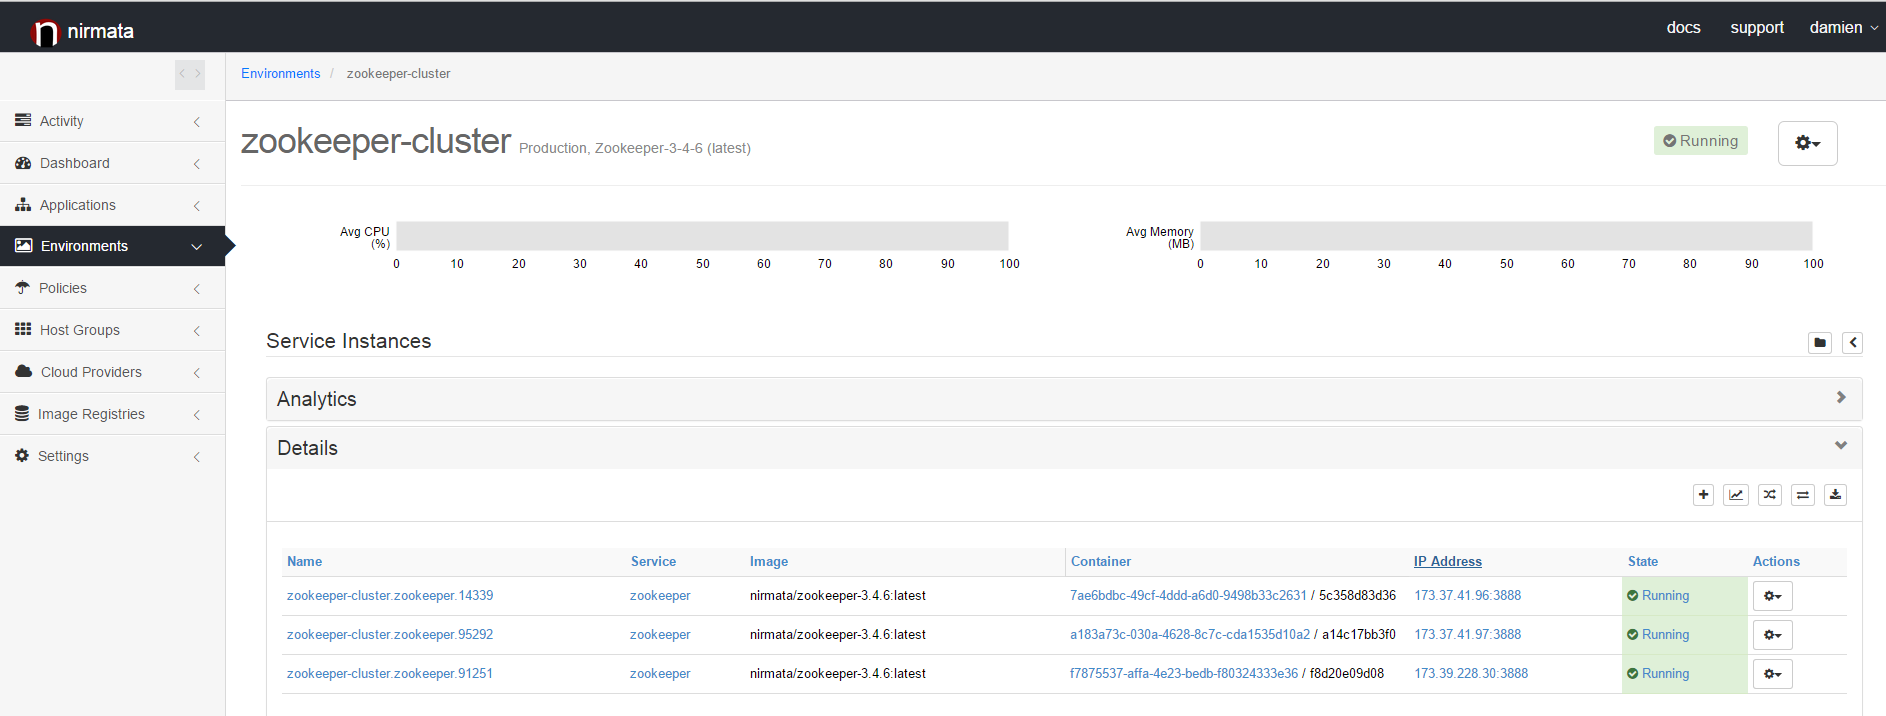Open container a183a73c-030a-4628-8c7c-cda1535d10a2
Viewport: 1886px width, 716px height.
click(x=1190, y=635)
